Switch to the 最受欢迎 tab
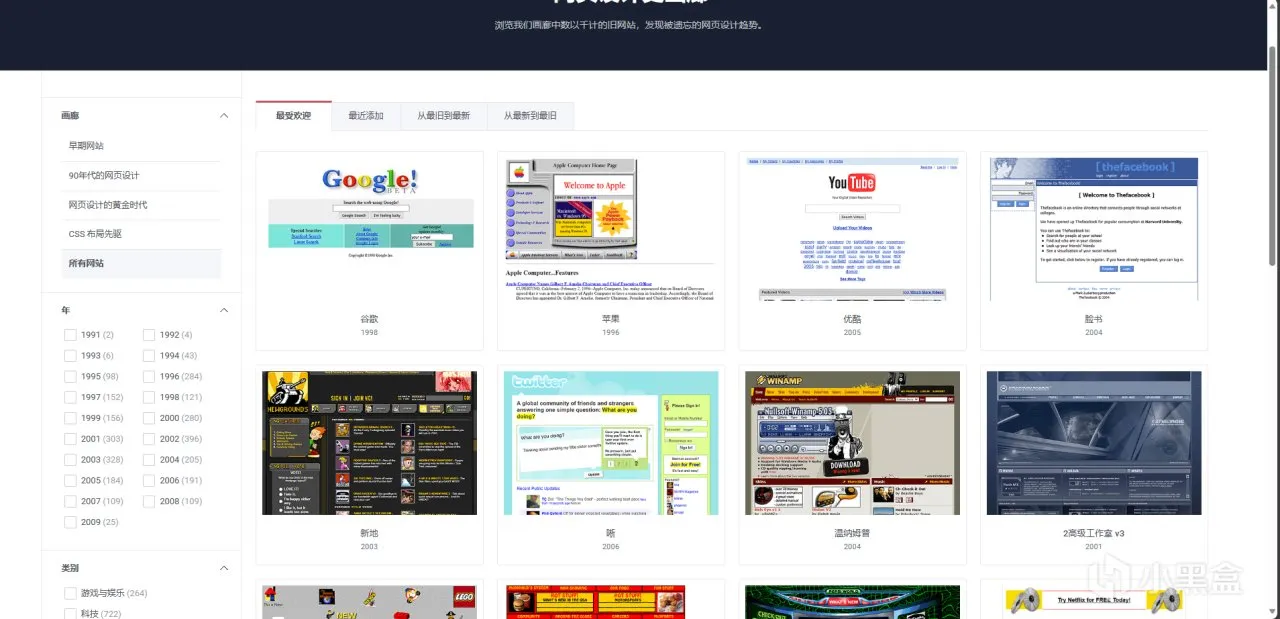Viewport: 1280px width, 619px height. click(293, 116)
